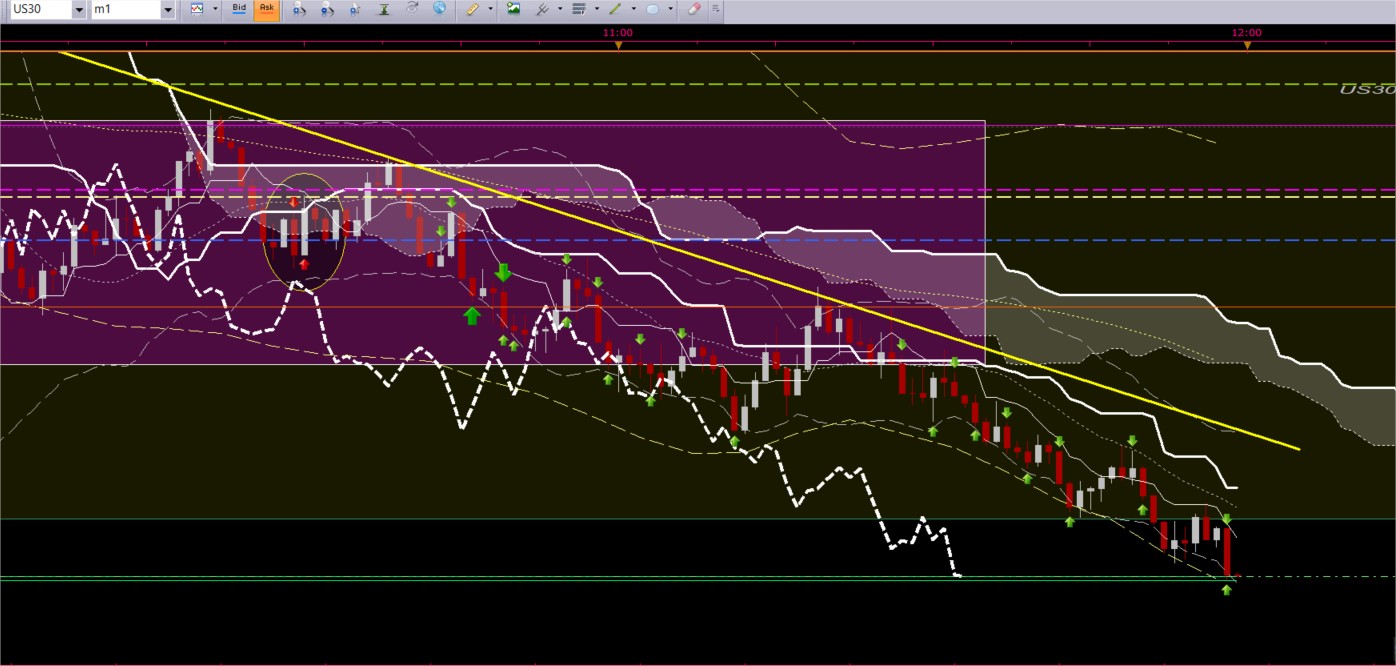The height and width of the screenshot is (666, 1396).
Task: Expand the chart type dropdown arrow
Action: (215, 9)
